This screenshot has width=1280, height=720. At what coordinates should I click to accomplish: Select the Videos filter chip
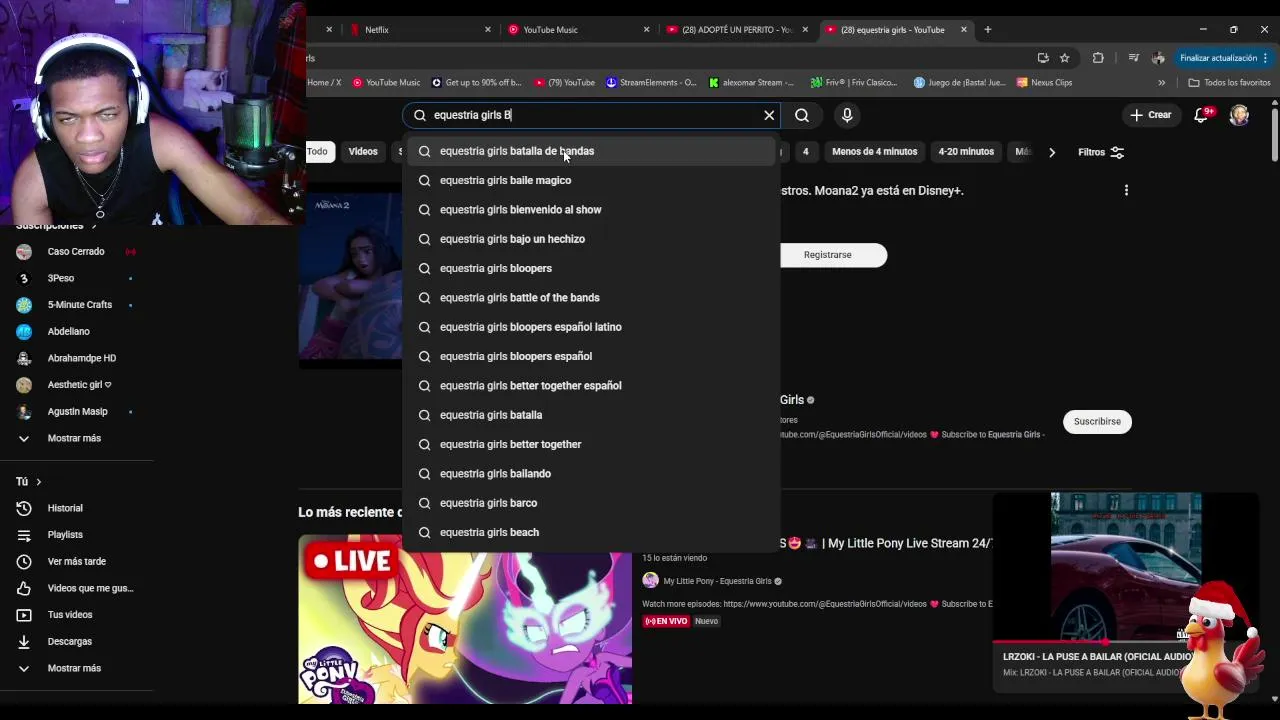coord(363,151)
